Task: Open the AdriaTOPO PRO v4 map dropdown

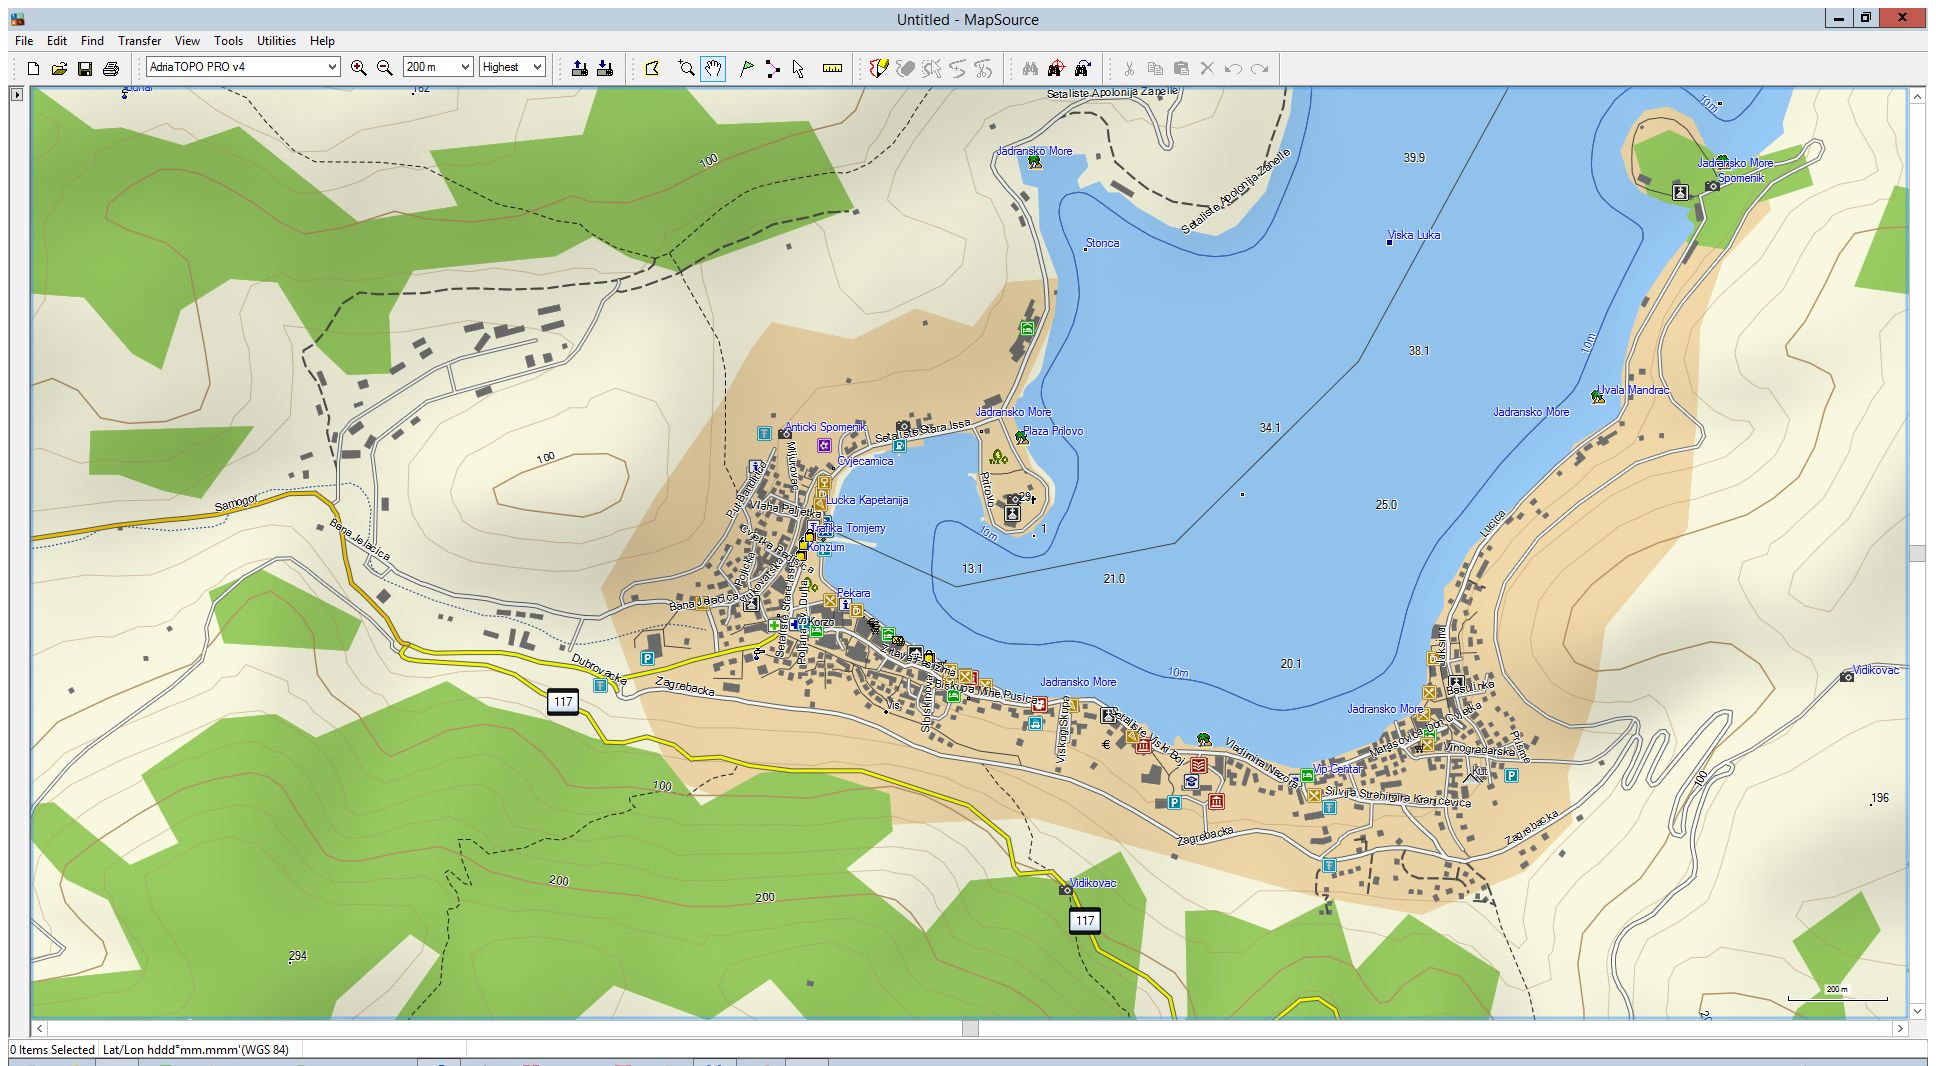Action: click(243, 67)
